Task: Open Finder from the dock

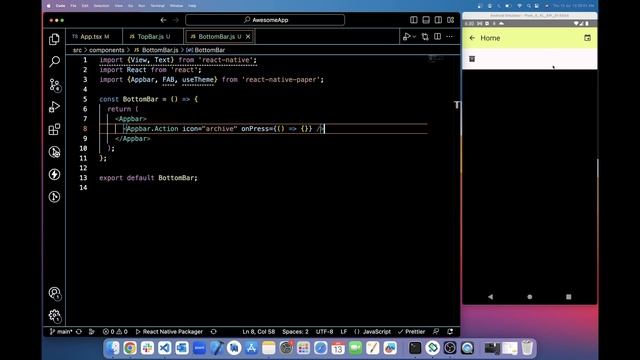Action: [113, 348]
